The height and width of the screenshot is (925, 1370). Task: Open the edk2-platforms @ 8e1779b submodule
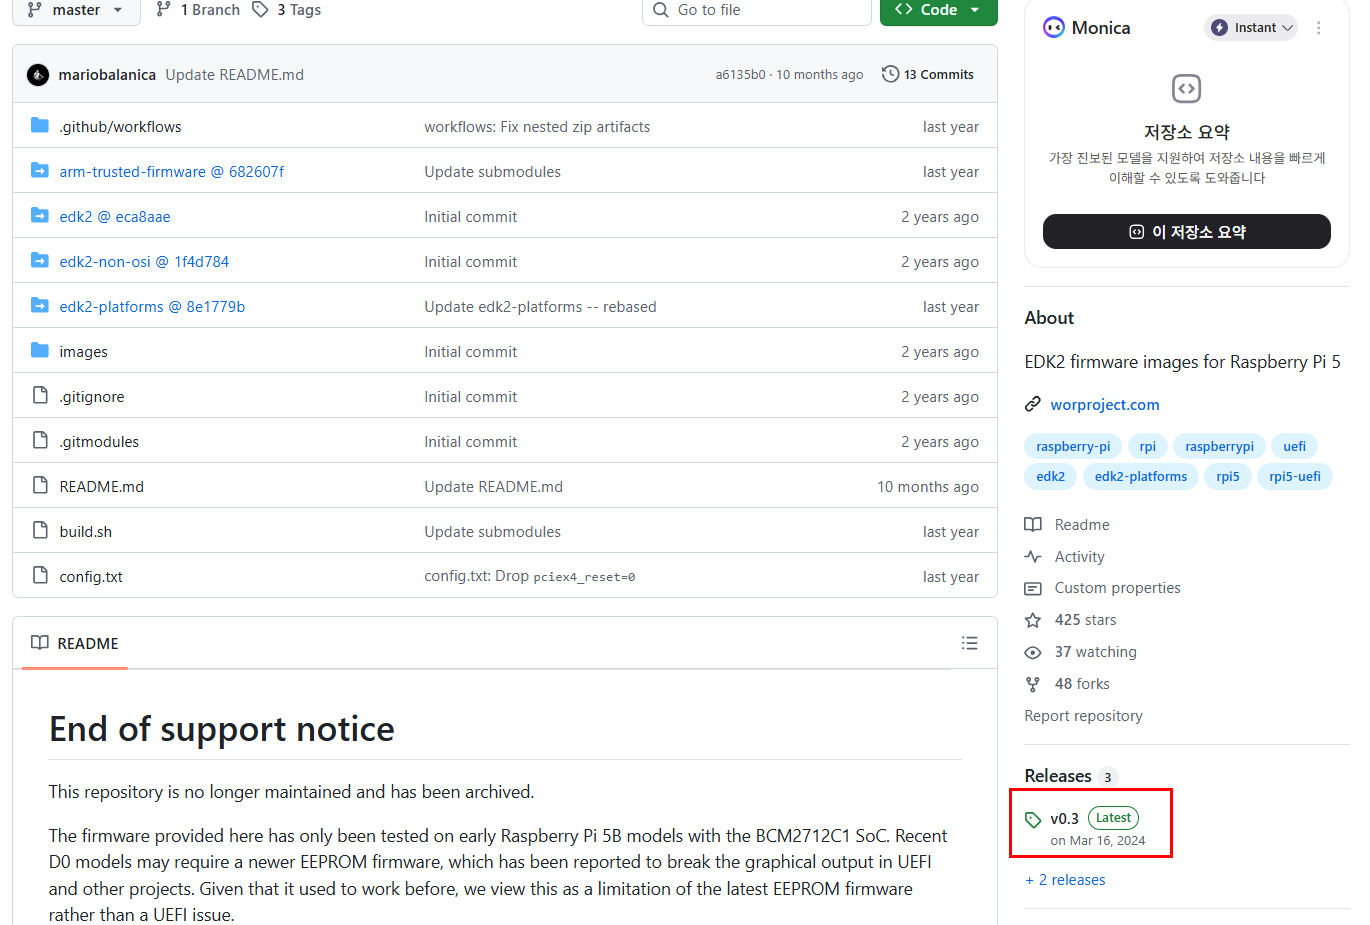click(x=152, y=307)
